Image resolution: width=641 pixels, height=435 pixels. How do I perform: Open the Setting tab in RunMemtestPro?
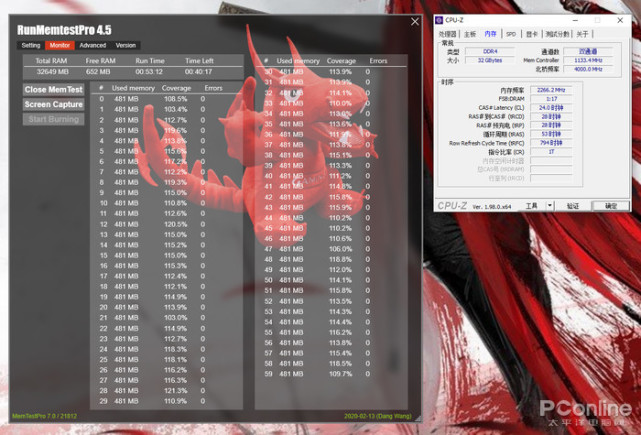coord(31,45)
